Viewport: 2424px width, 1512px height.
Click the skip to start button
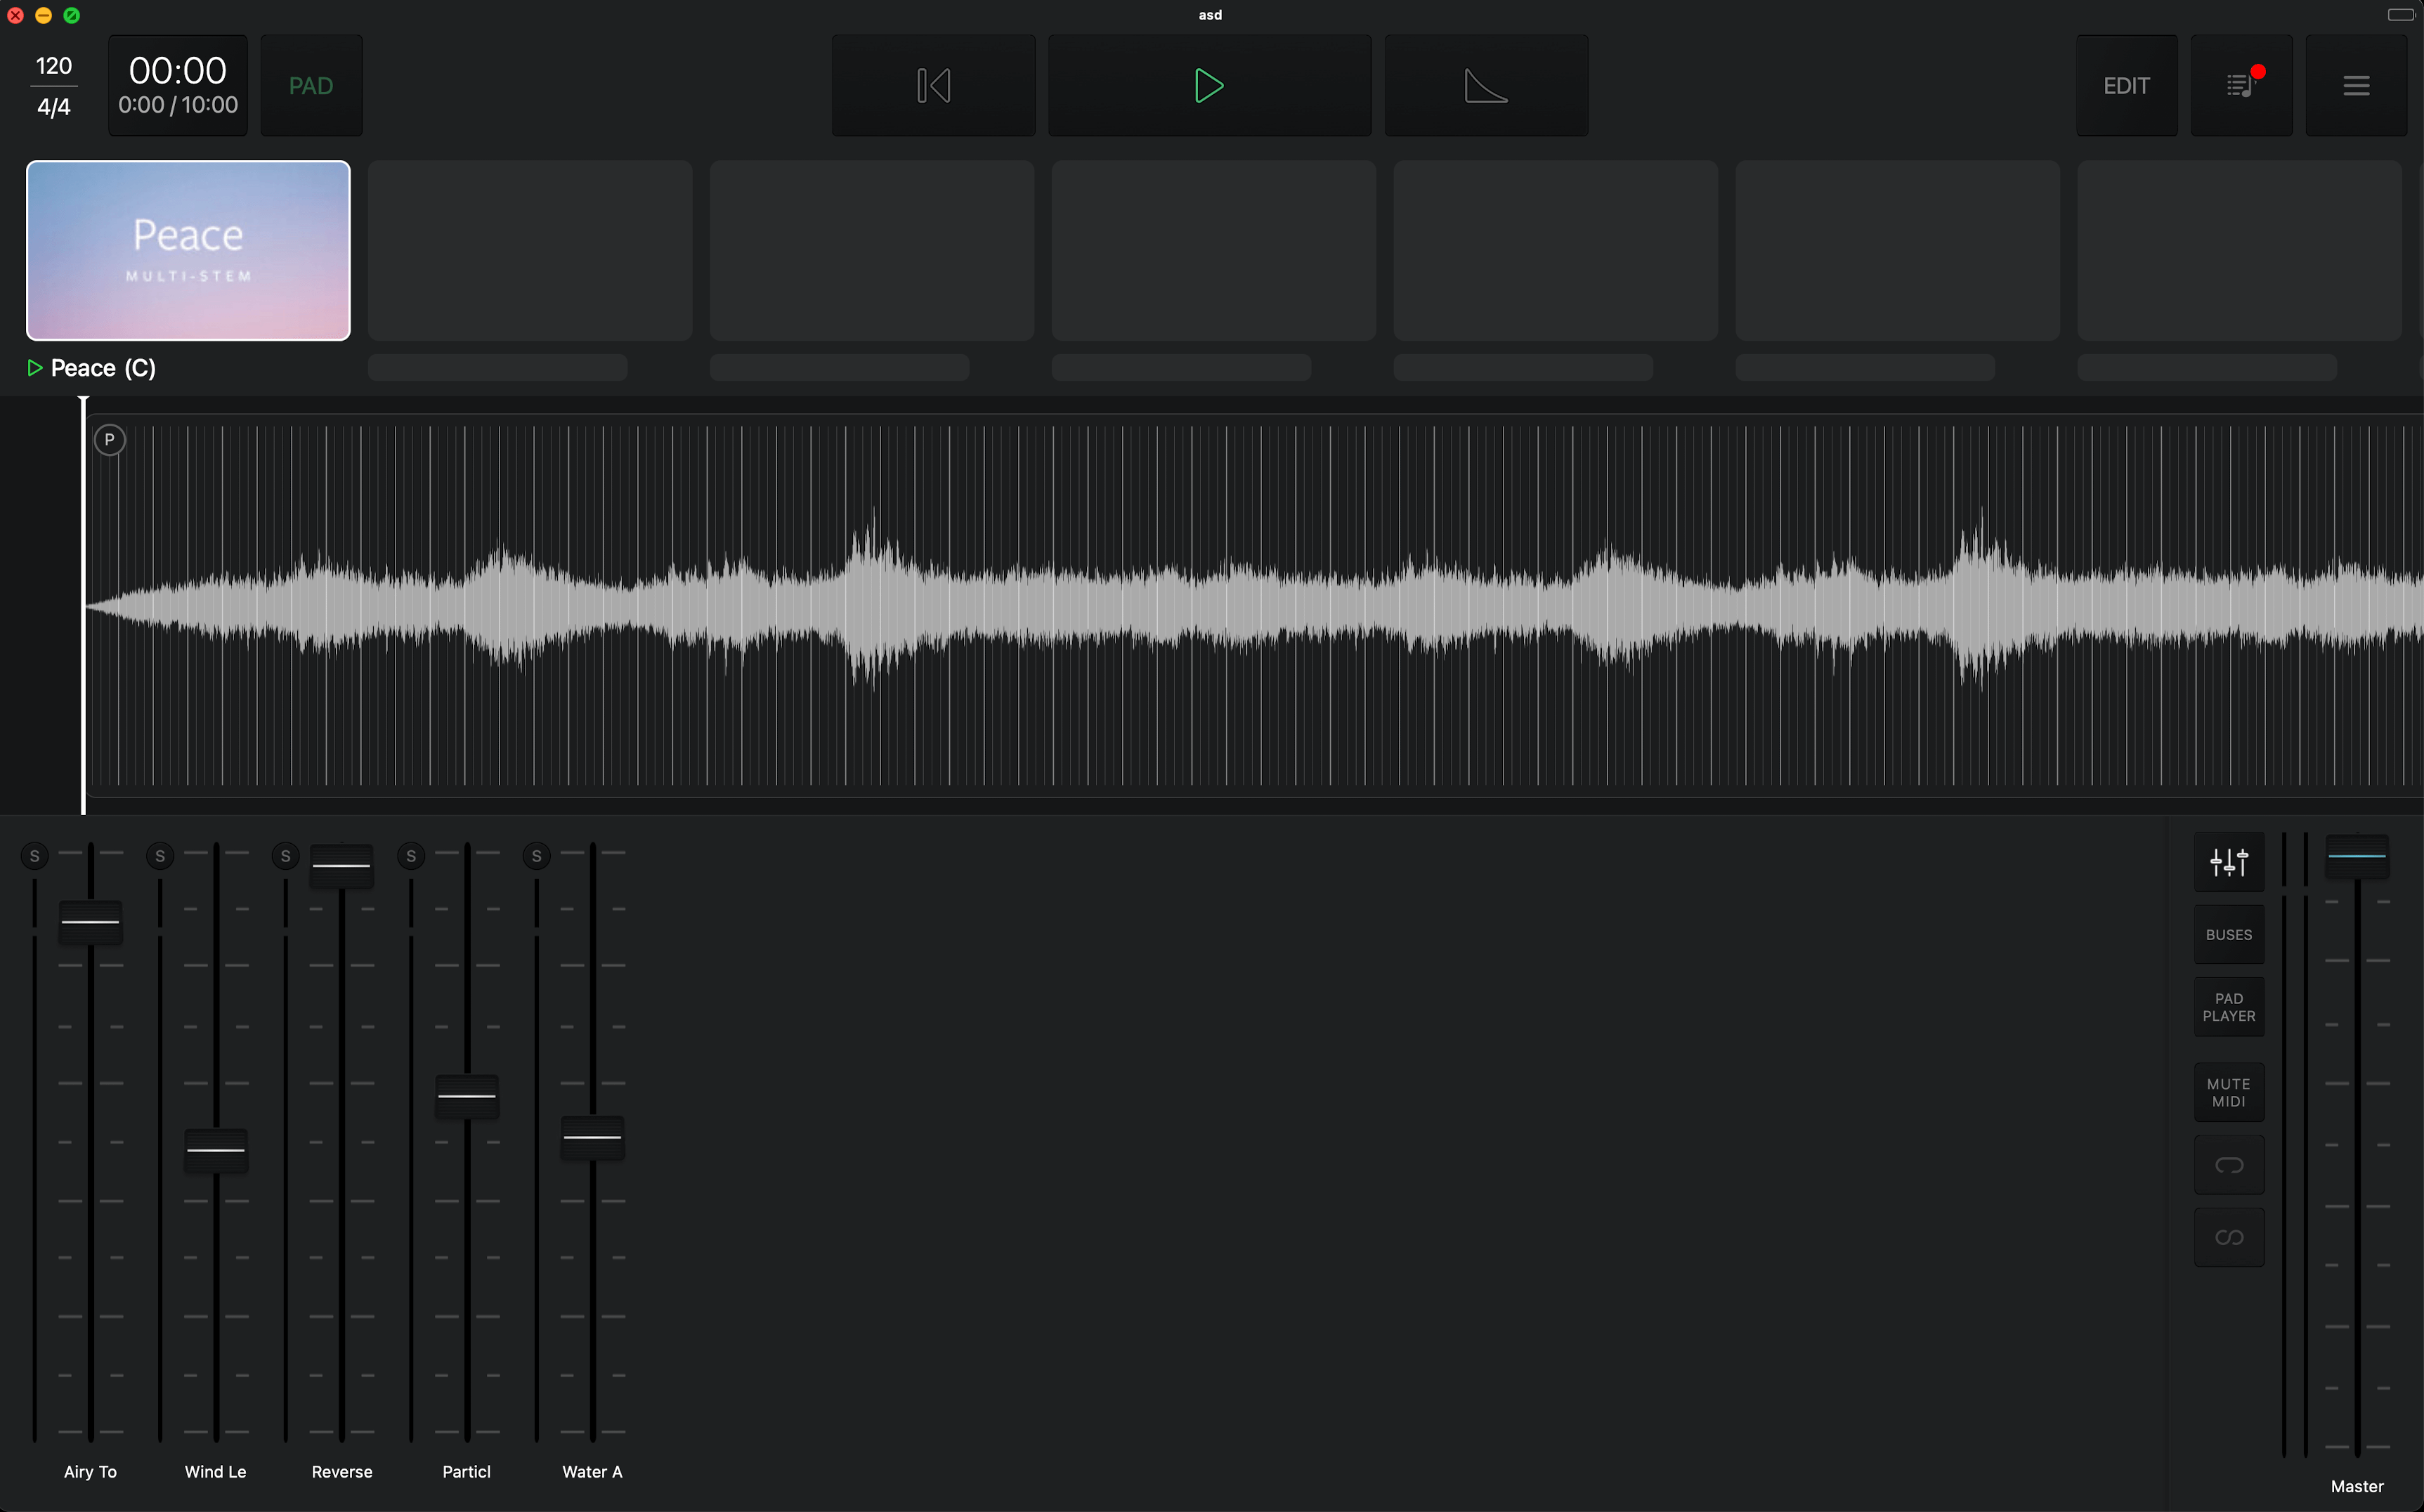point(933,86)
